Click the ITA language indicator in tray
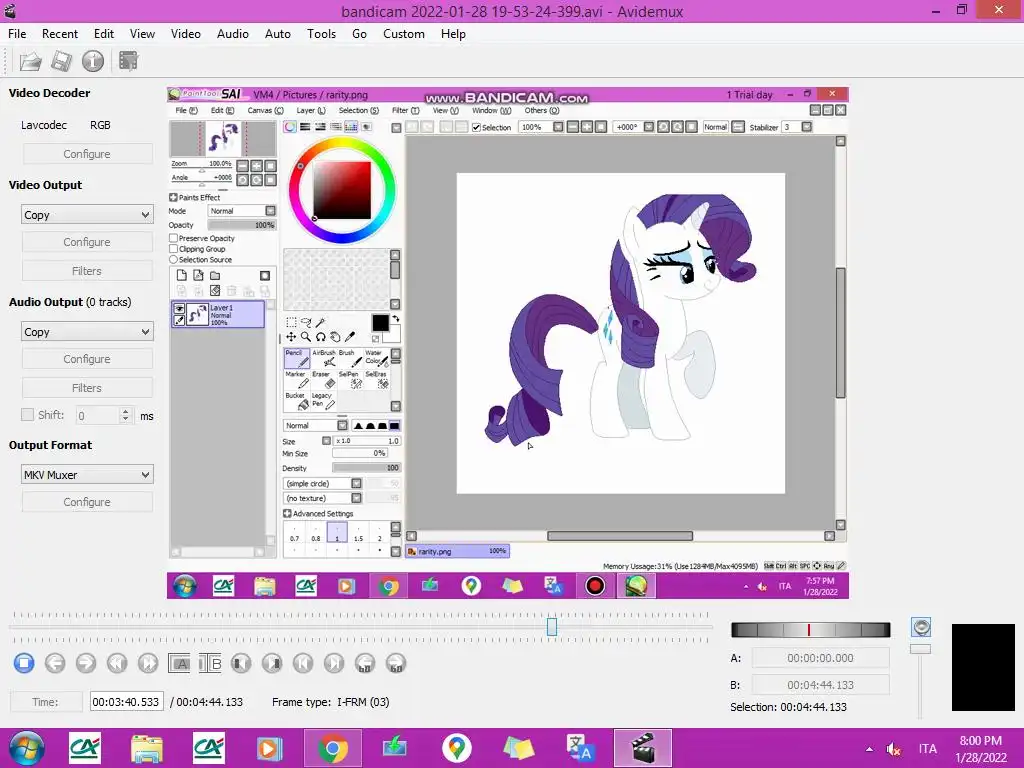1024x768 pixels. pos(927,749)
